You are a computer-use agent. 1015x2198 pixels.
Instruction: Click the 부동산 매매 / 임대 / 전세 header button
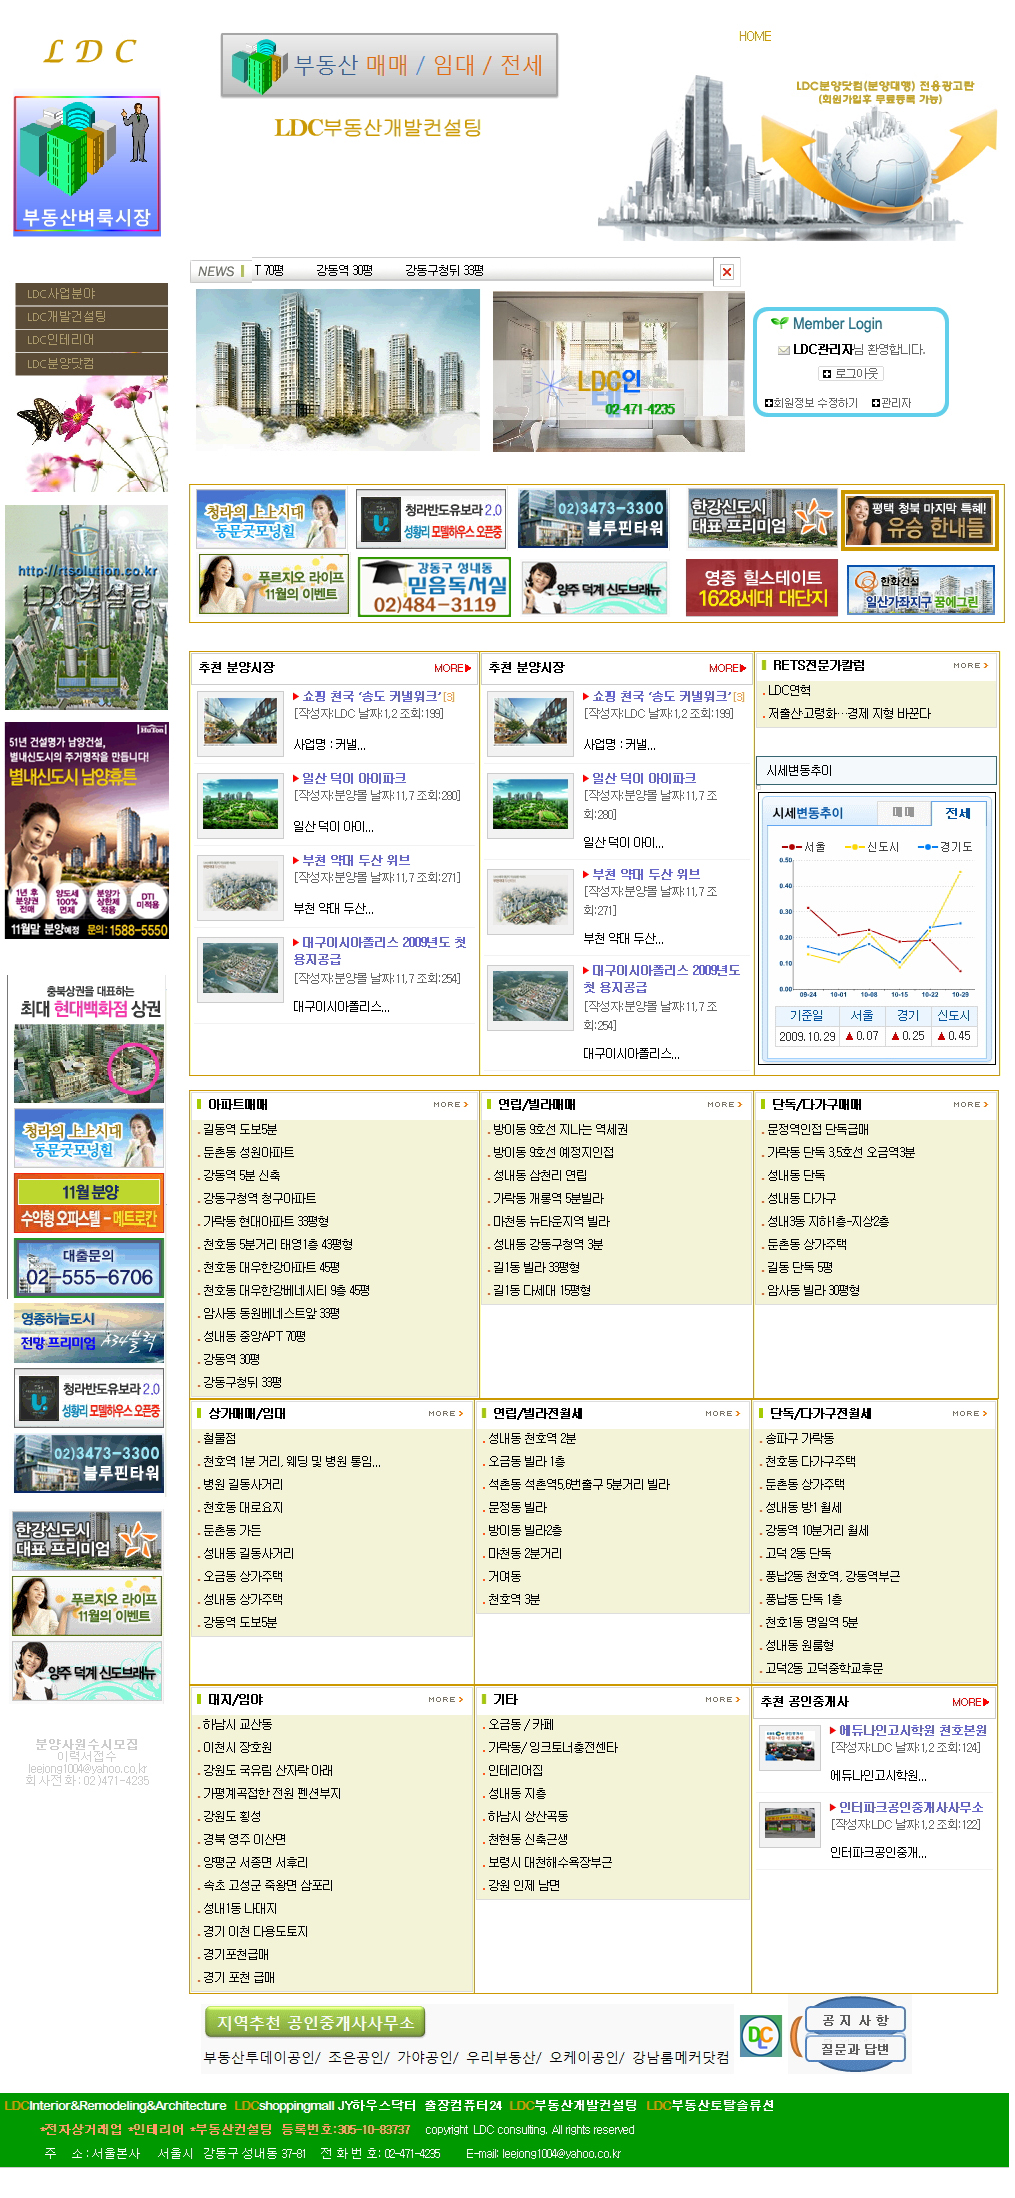(x=390, y=65)
